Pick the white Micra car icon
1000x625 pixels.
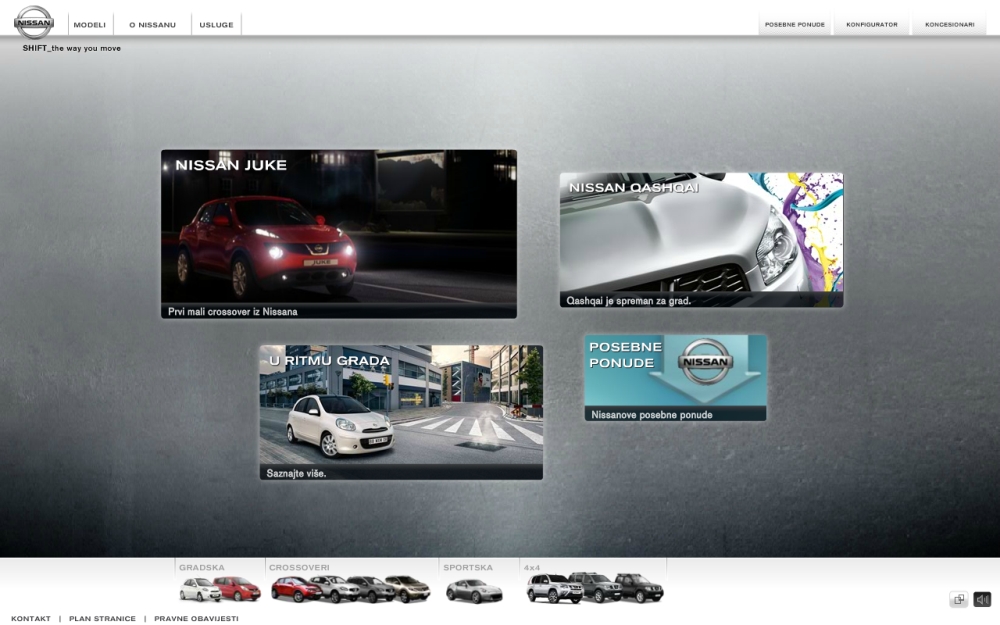coord(200,590)
